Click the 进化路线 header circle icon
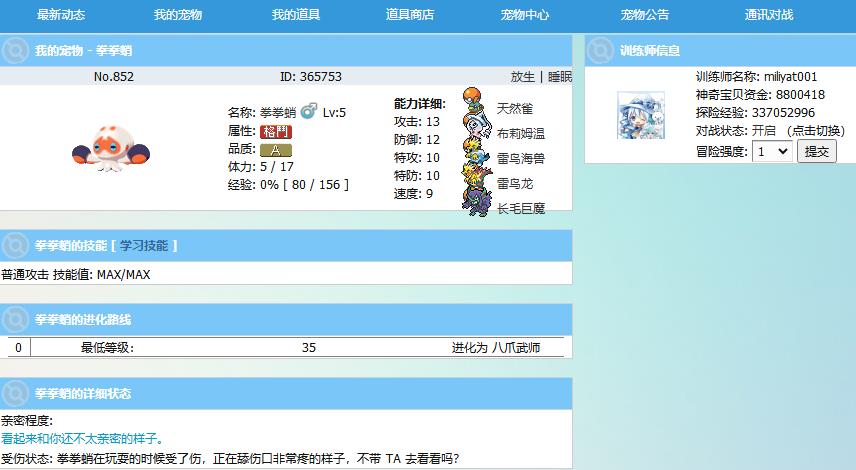 [x=15, y=319]
